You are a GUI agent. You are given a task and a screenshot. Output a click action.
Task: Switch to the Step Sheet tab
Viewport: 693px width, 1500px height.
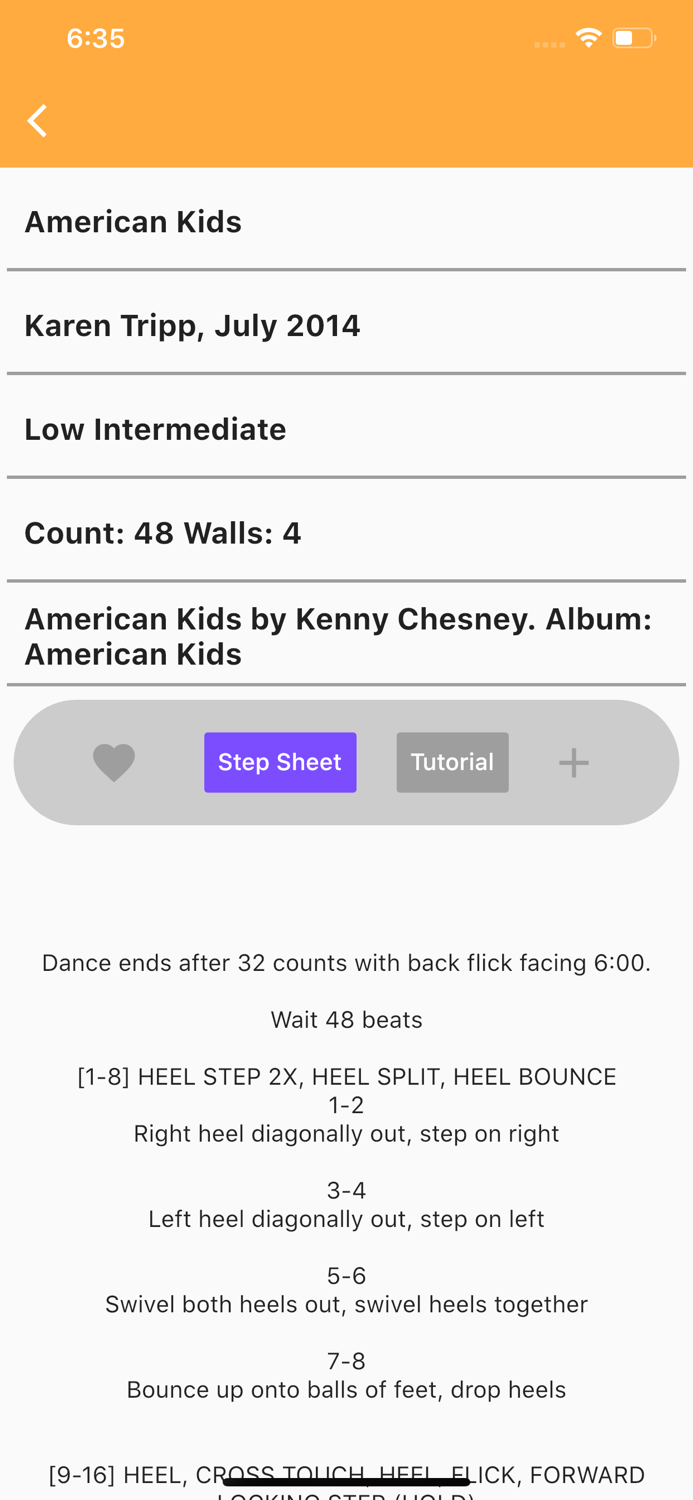coord(280,762)
